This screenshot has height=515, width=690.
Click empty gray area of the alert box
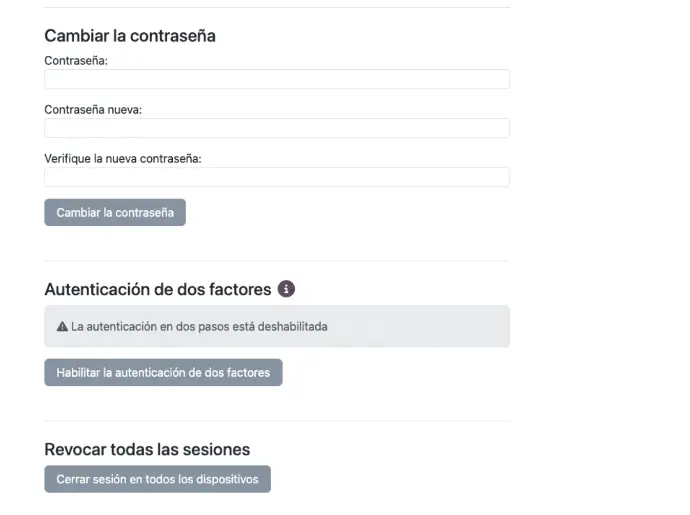[418, 326]
